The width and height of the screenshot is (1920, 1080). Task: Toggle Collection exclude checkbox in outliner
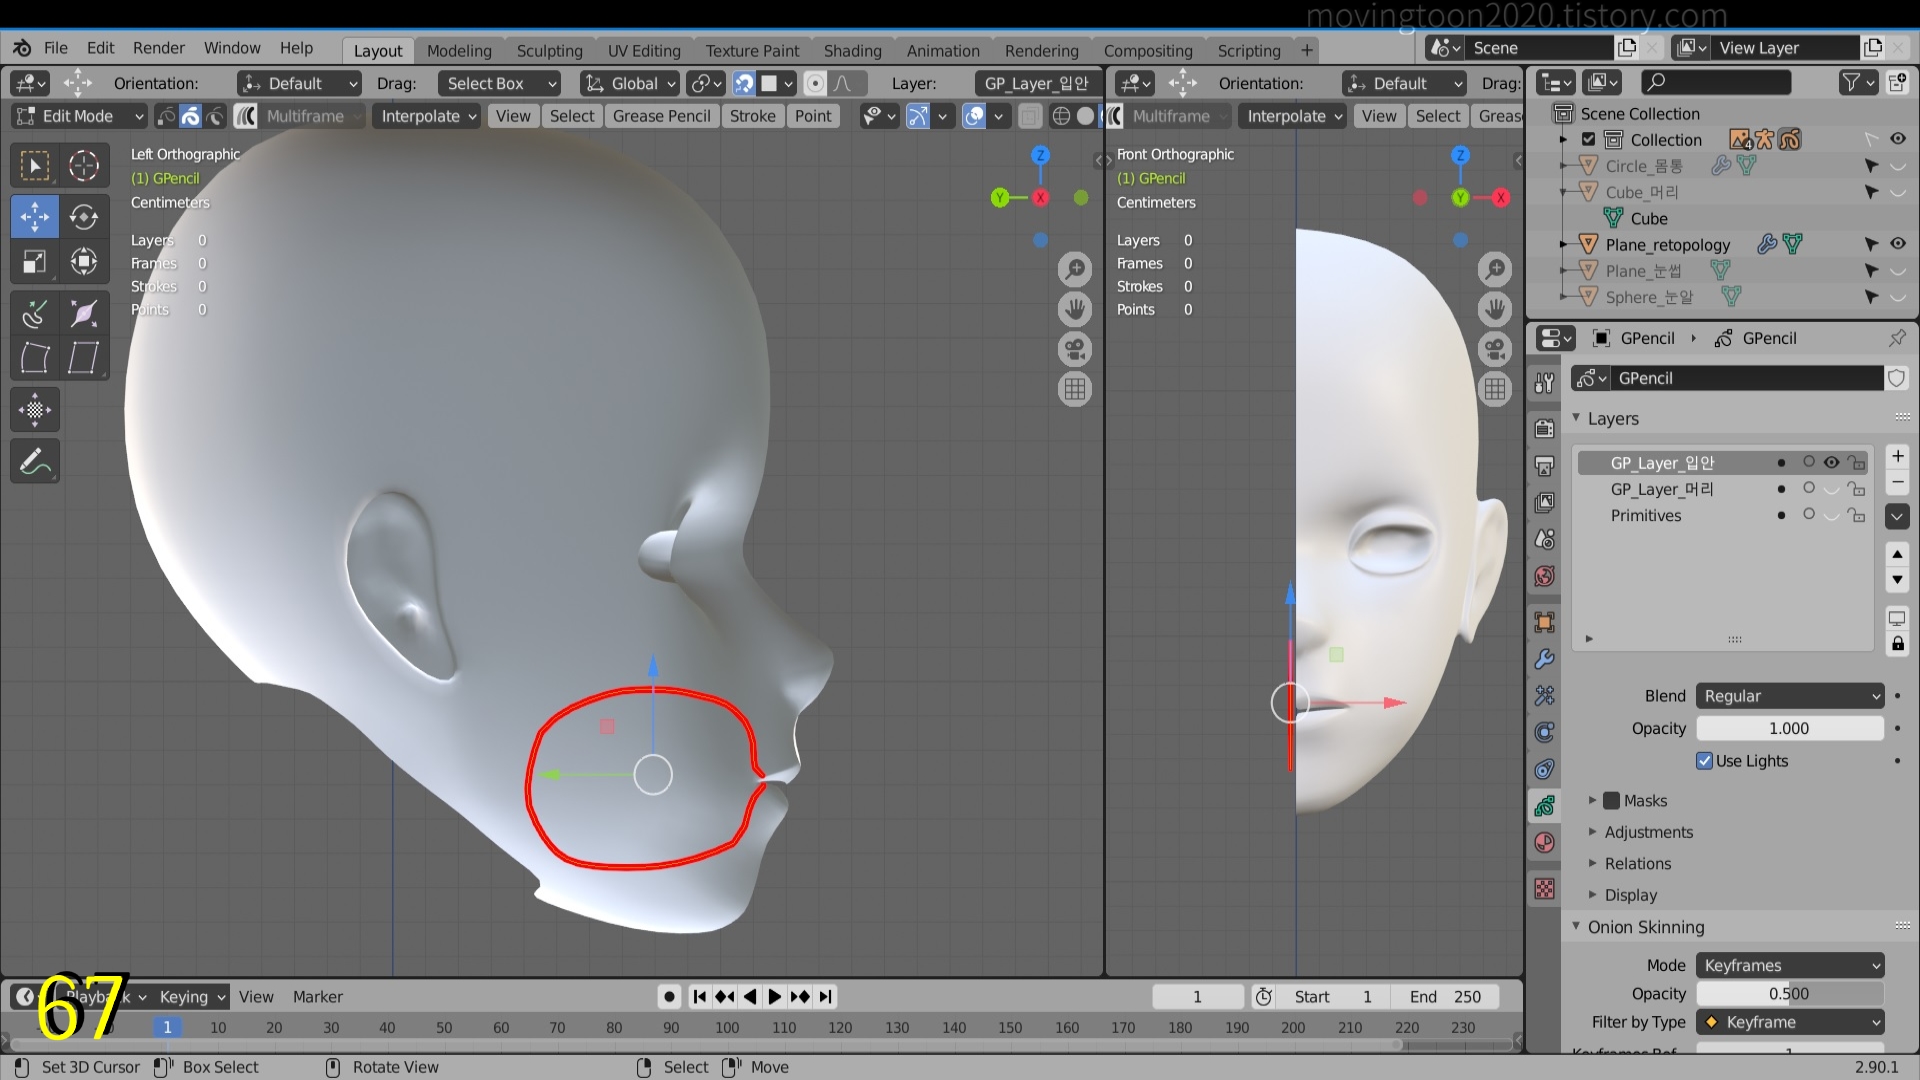pyautogui.click(x=1588, y=140)
